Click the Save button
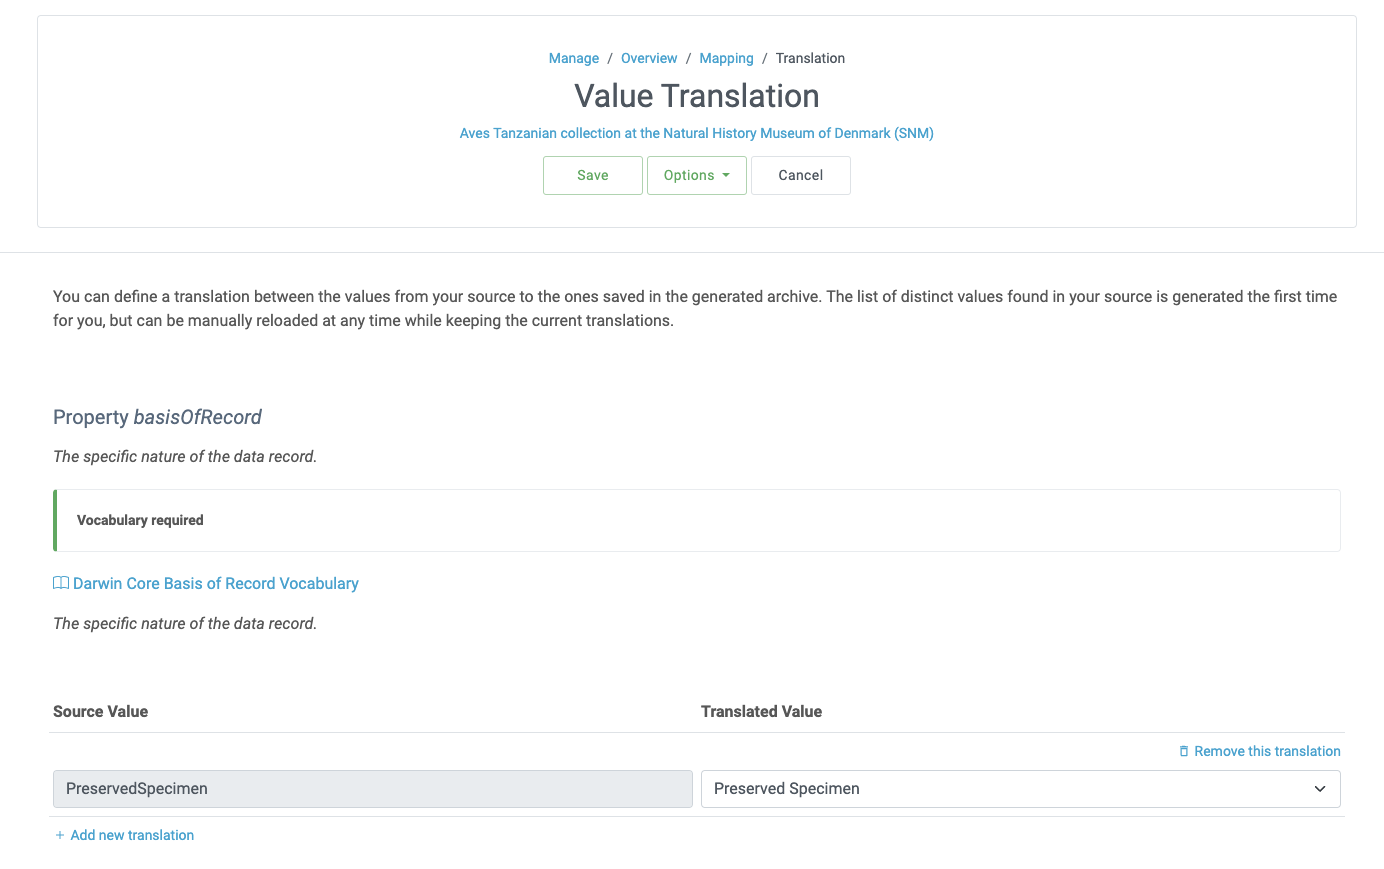Screen dimensions: 1384x869 tap(592, 175)
